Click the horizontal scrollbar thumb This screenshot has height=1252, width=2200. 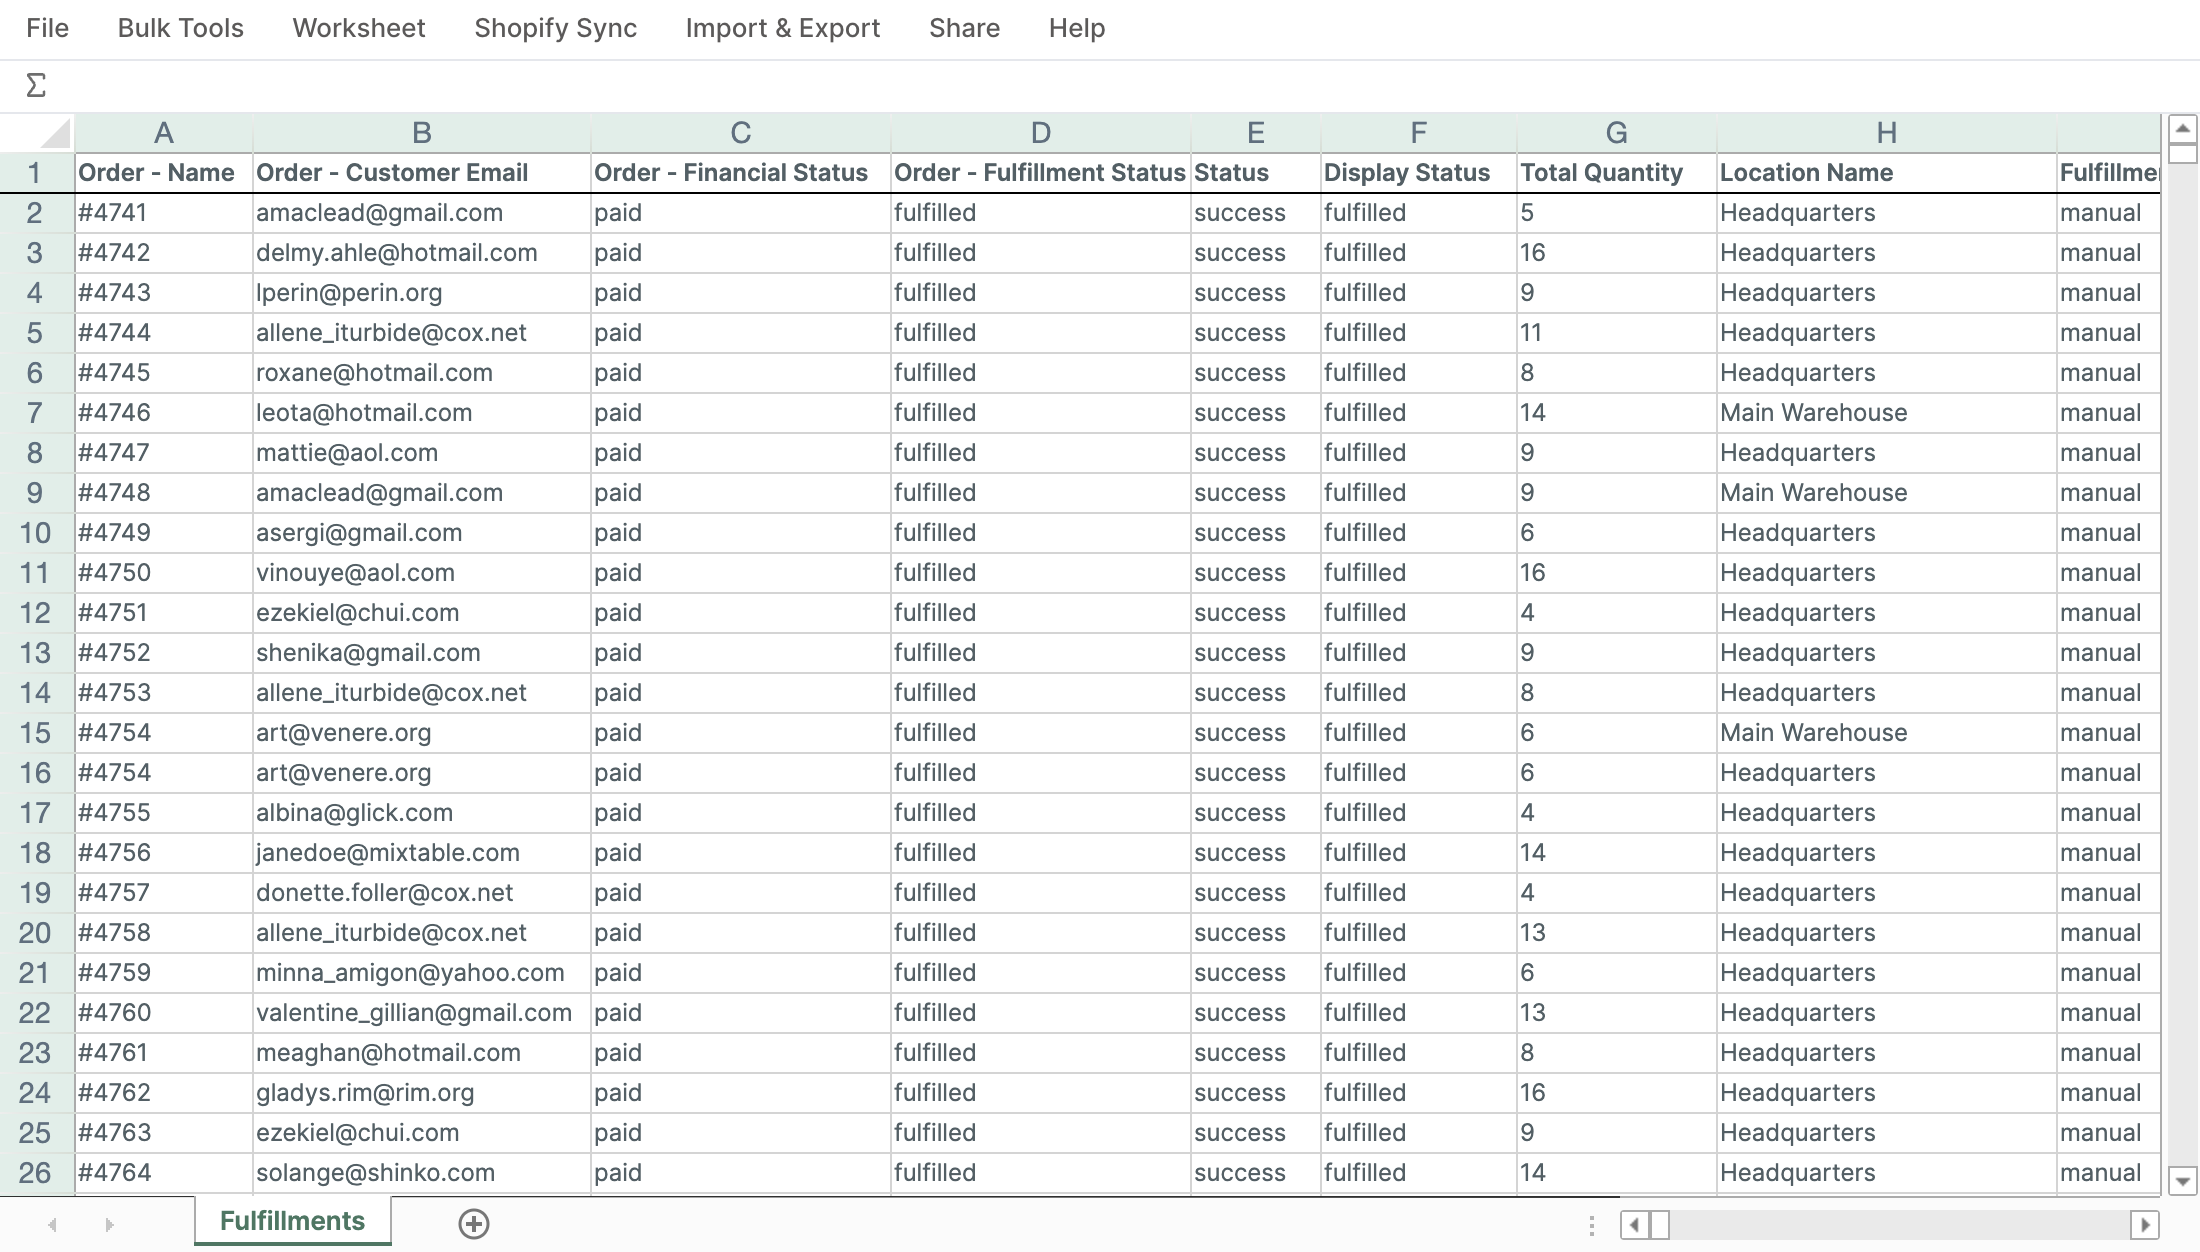[x=1659, y=1224]
